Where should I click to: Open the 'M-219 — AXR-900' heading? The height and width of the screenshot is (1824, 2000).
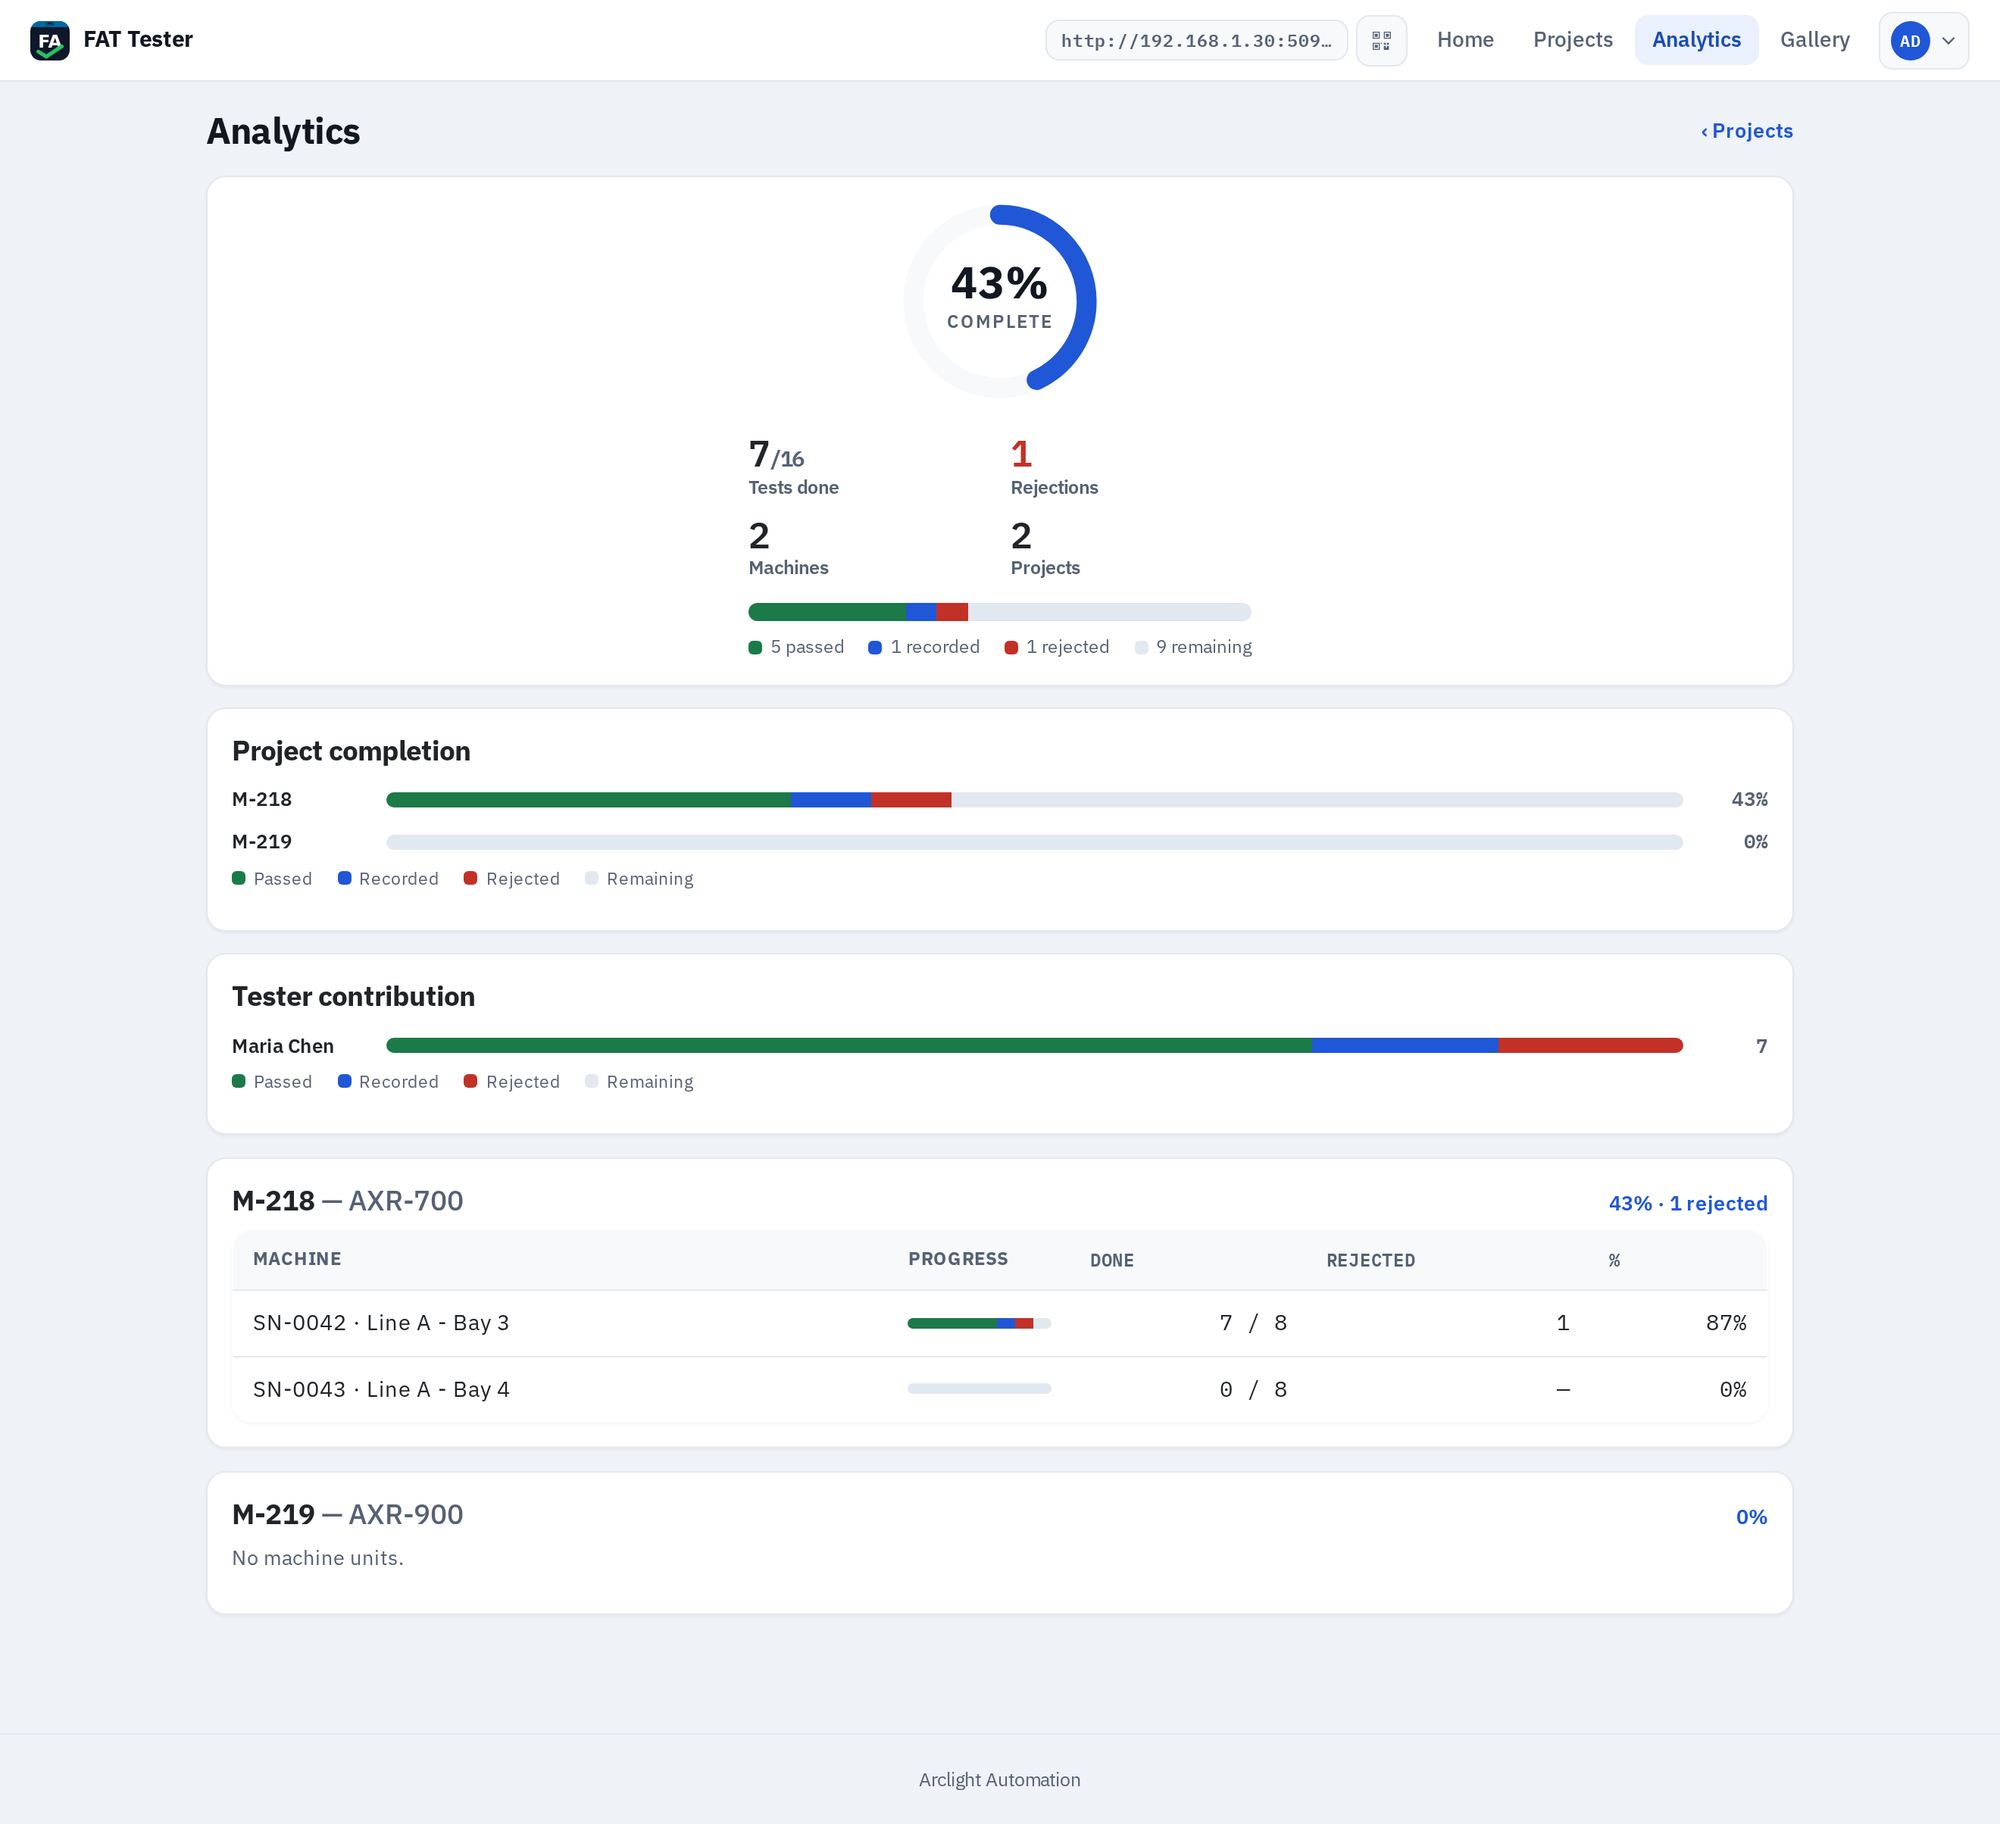click(x=347, y=1515)
